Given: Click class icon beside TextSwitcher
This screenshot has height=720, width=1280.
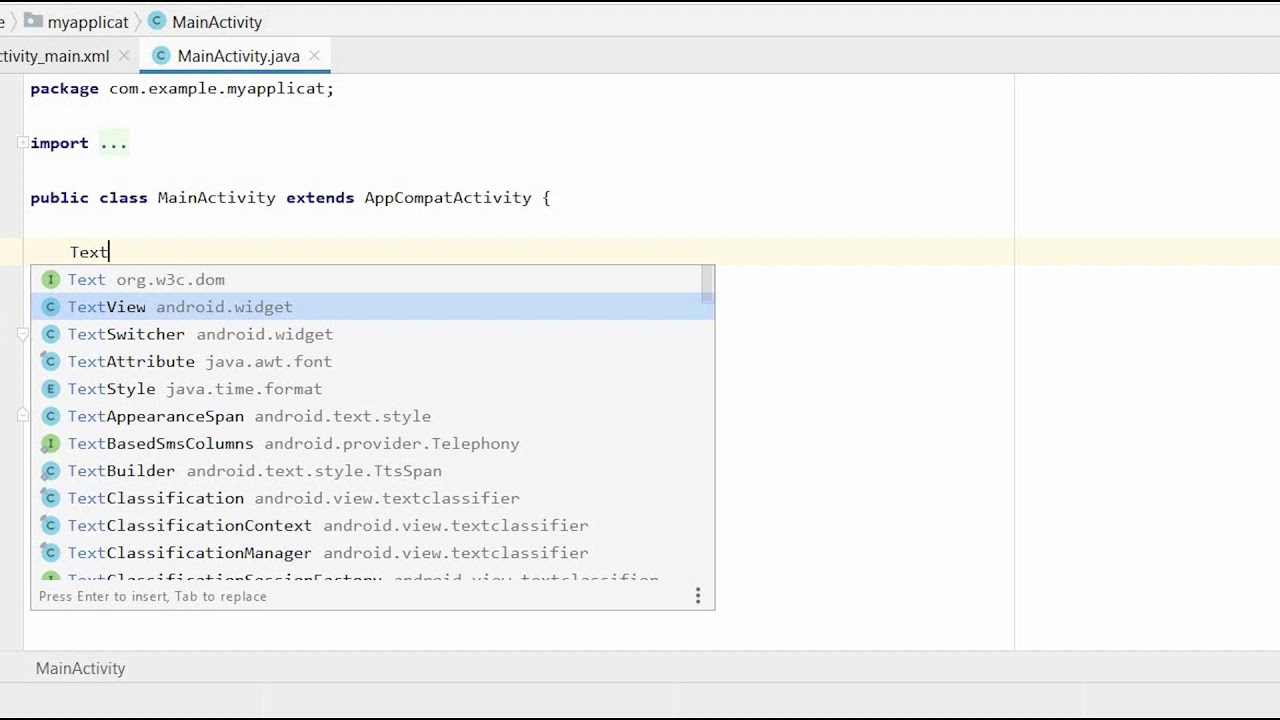Looking at the screenshot, I should coord(50,334).
